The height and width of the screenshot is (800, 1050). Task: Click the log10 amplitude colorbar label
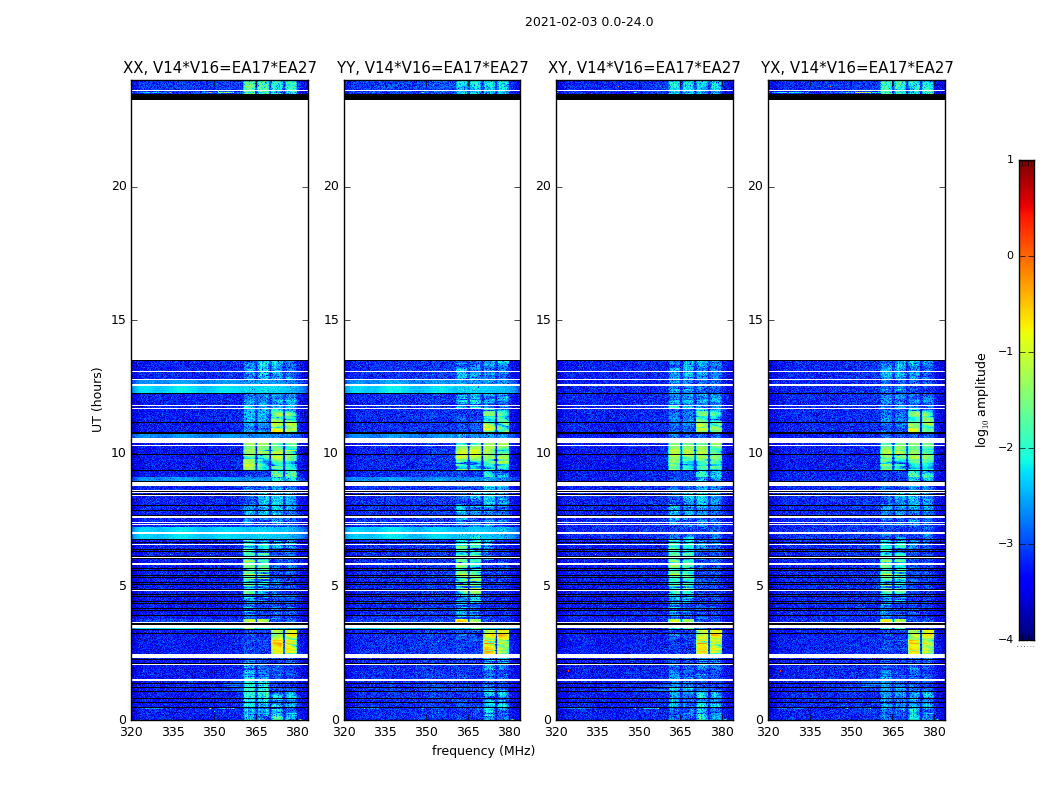click(x=981, y=400)
